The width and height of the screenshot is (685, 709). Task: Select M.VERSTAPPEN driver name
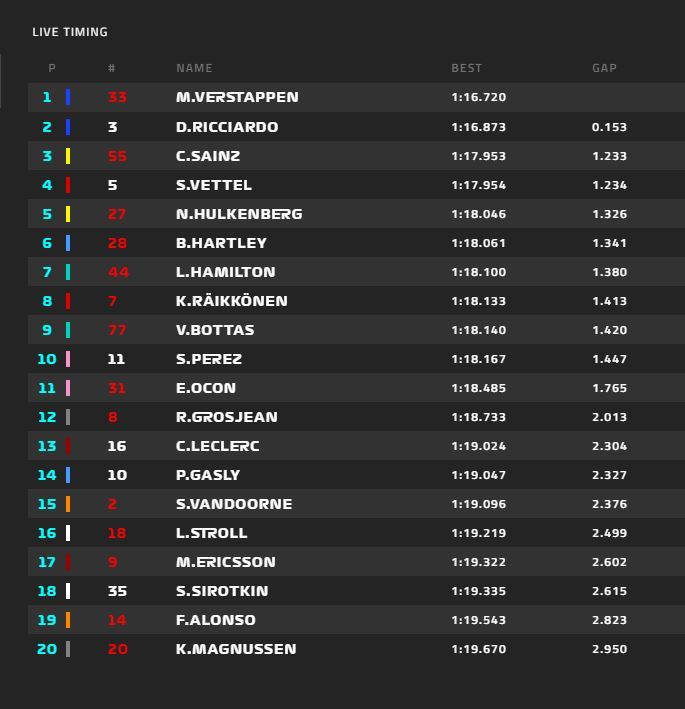(237, 97)
